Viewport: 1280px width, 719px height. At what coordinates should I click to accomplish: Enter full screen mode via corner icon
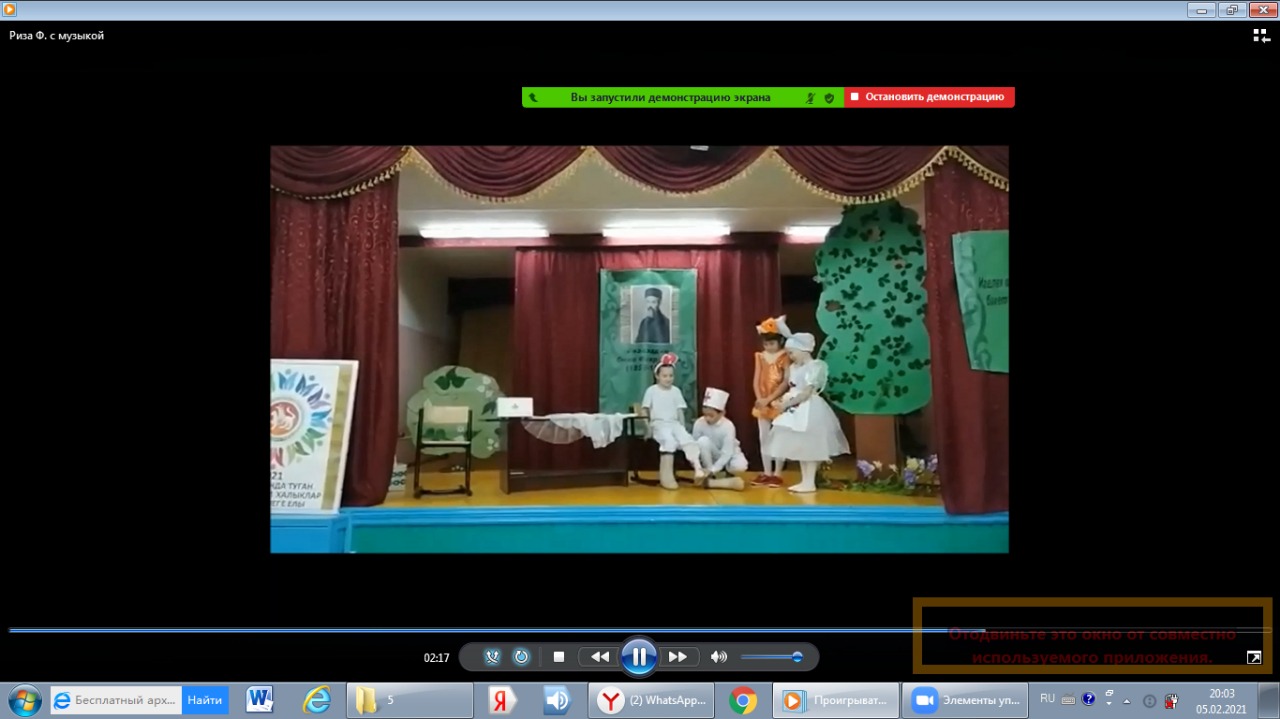coord(1253,657)
